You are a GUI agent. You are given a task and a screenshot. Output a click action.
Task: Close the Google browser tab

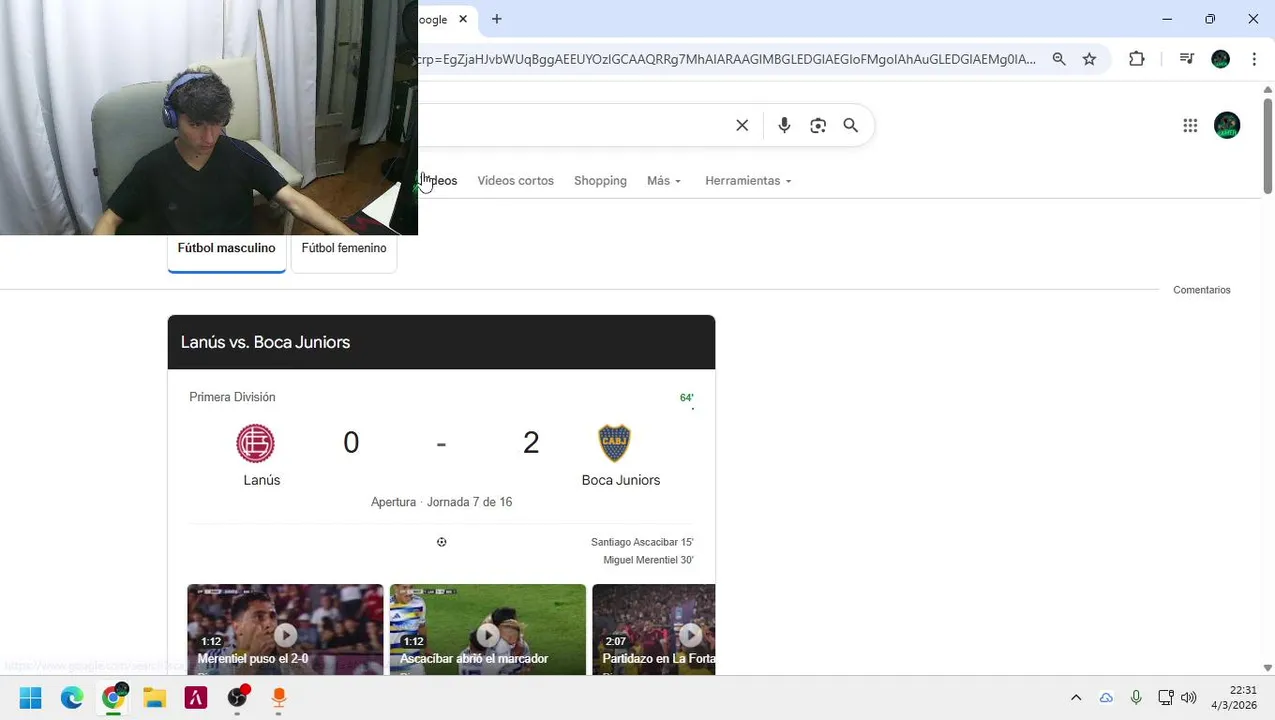pyautogui.click(x=463, y=19)
